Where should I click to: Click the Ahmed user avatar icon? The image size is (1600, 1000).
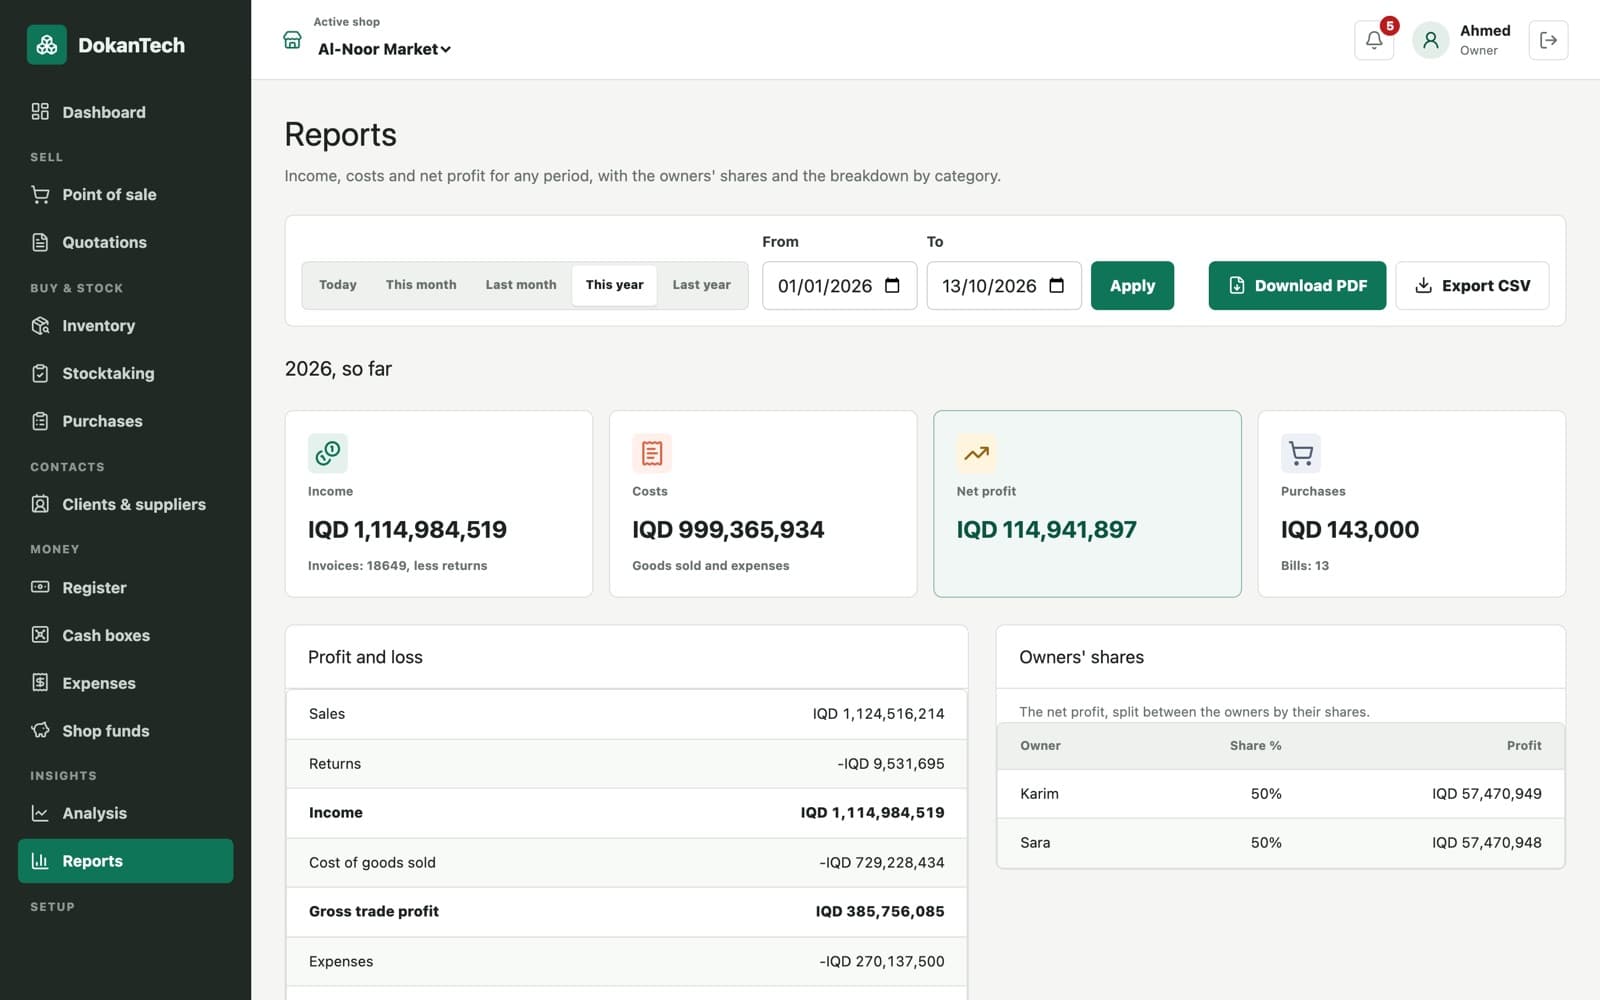pos(1430,40)
